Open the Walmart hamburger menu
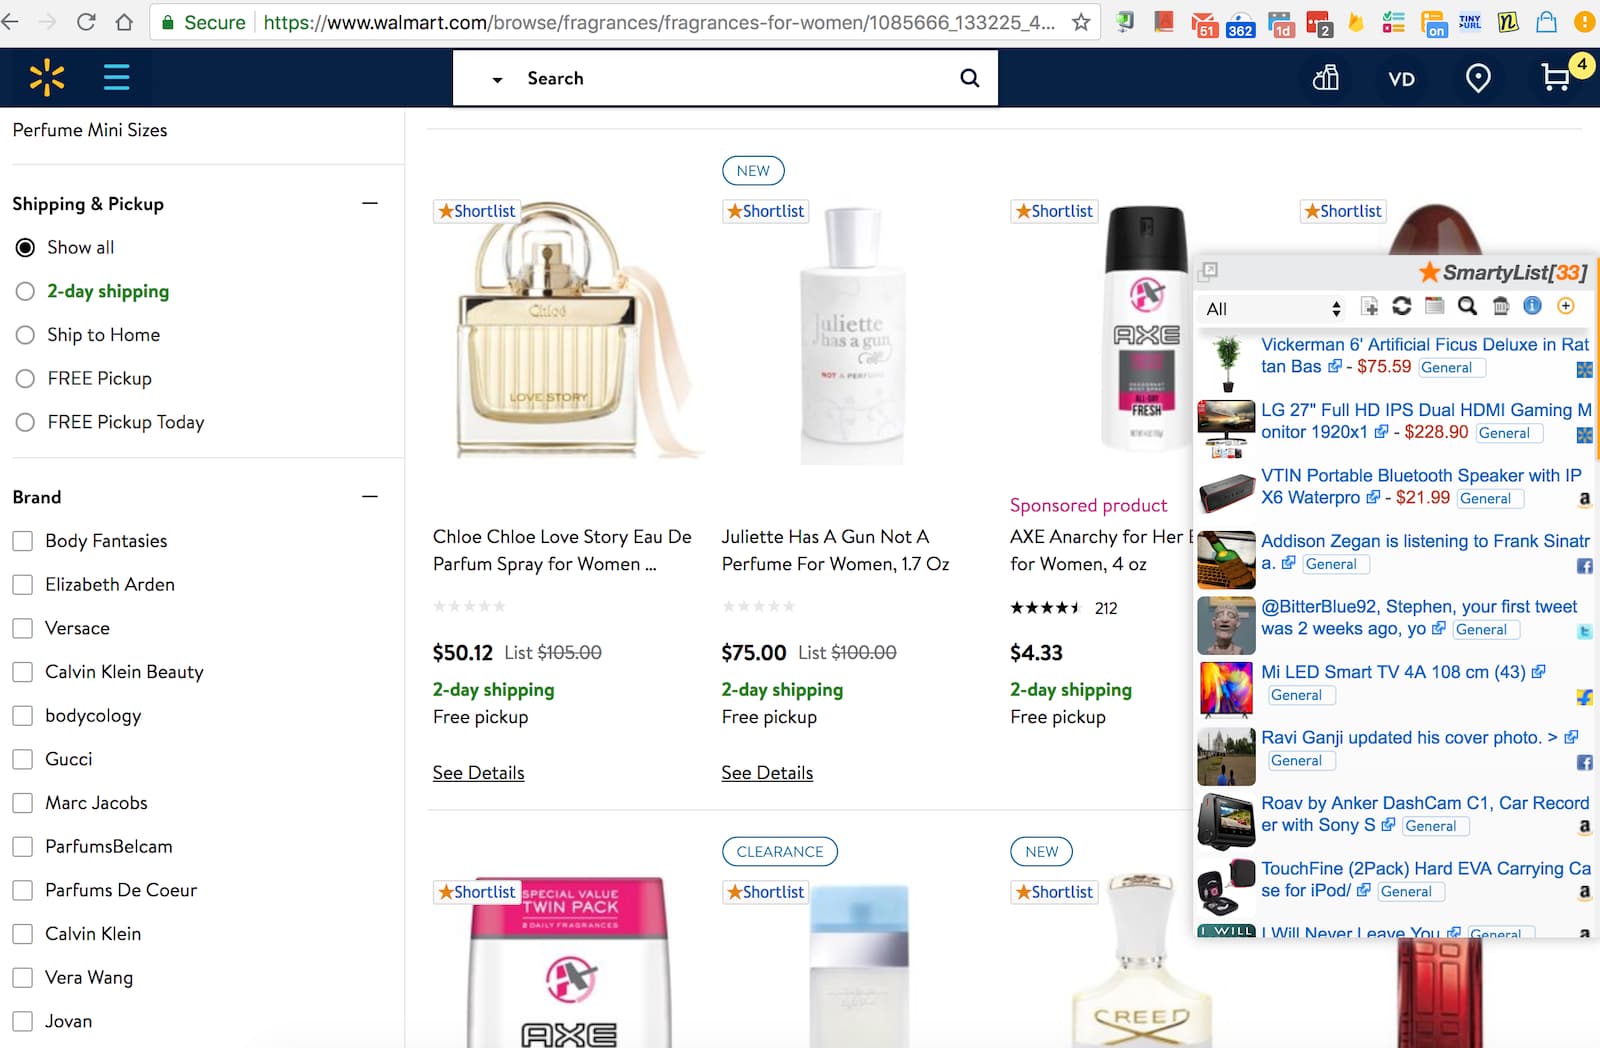 pos(117,77)
